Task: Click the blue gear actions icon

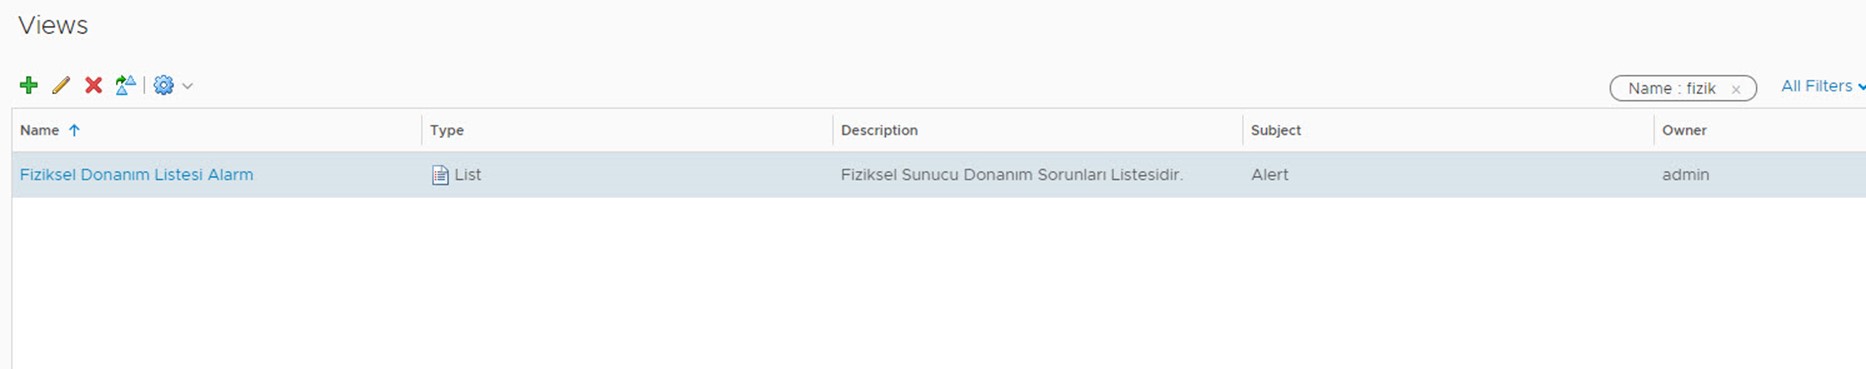Action: pyautogui.click(x=163, y=85)
